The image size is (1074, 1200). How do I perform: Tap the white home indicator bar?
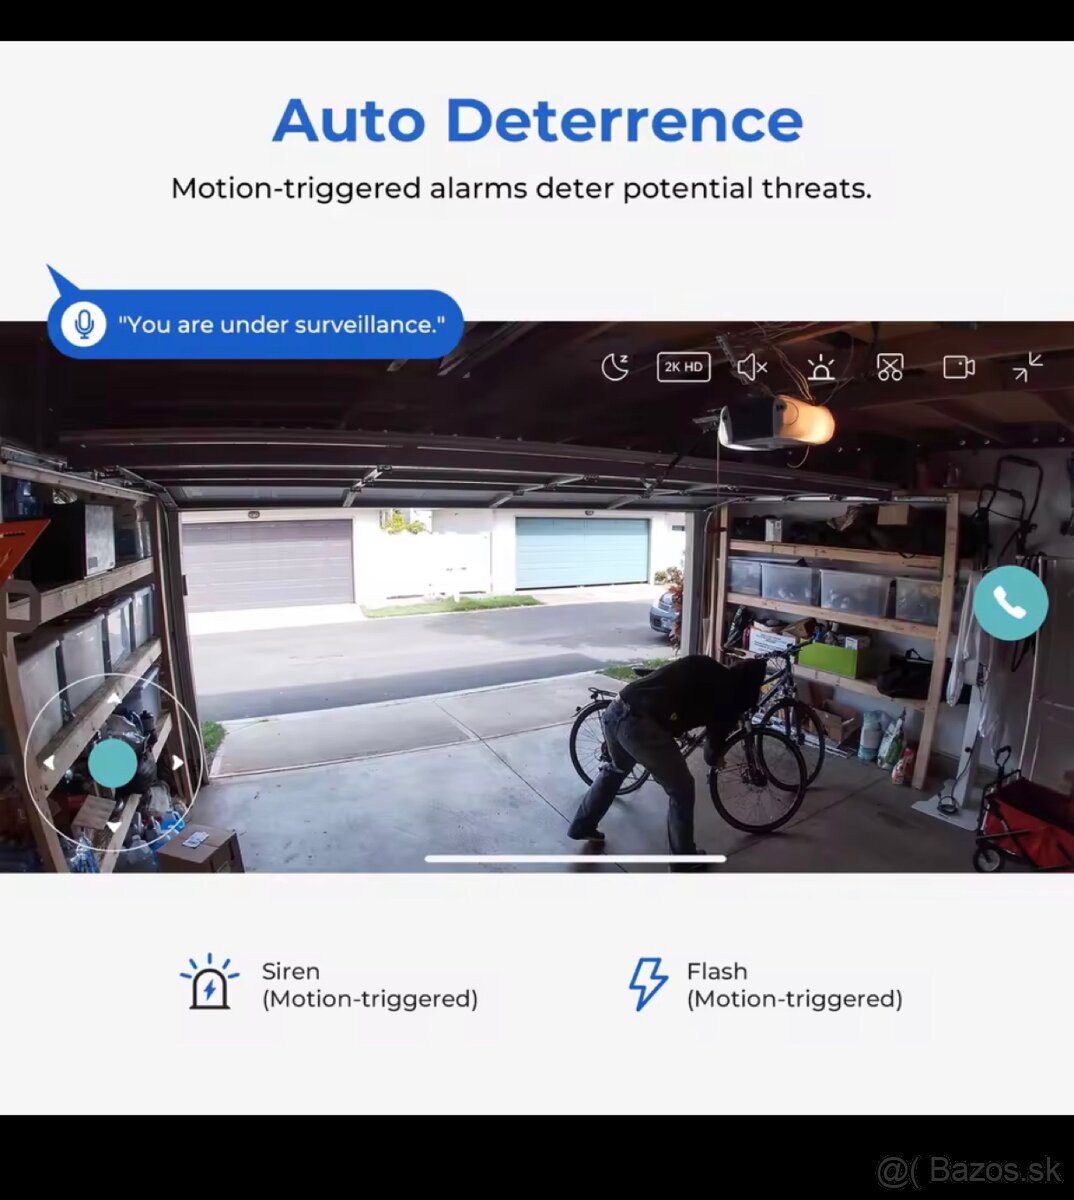tap(575, 858)
